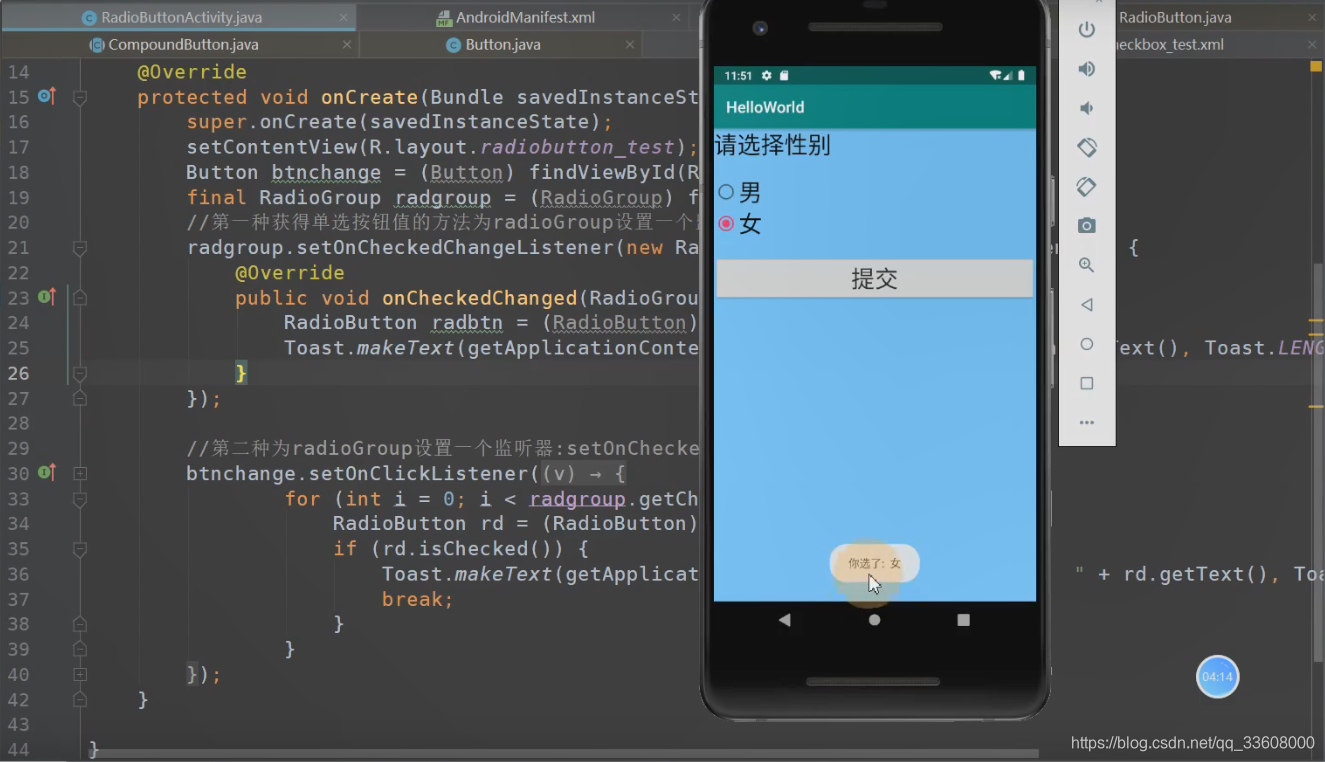
Task: Expand the folded region marker on line 40
Action: point(80,674)
